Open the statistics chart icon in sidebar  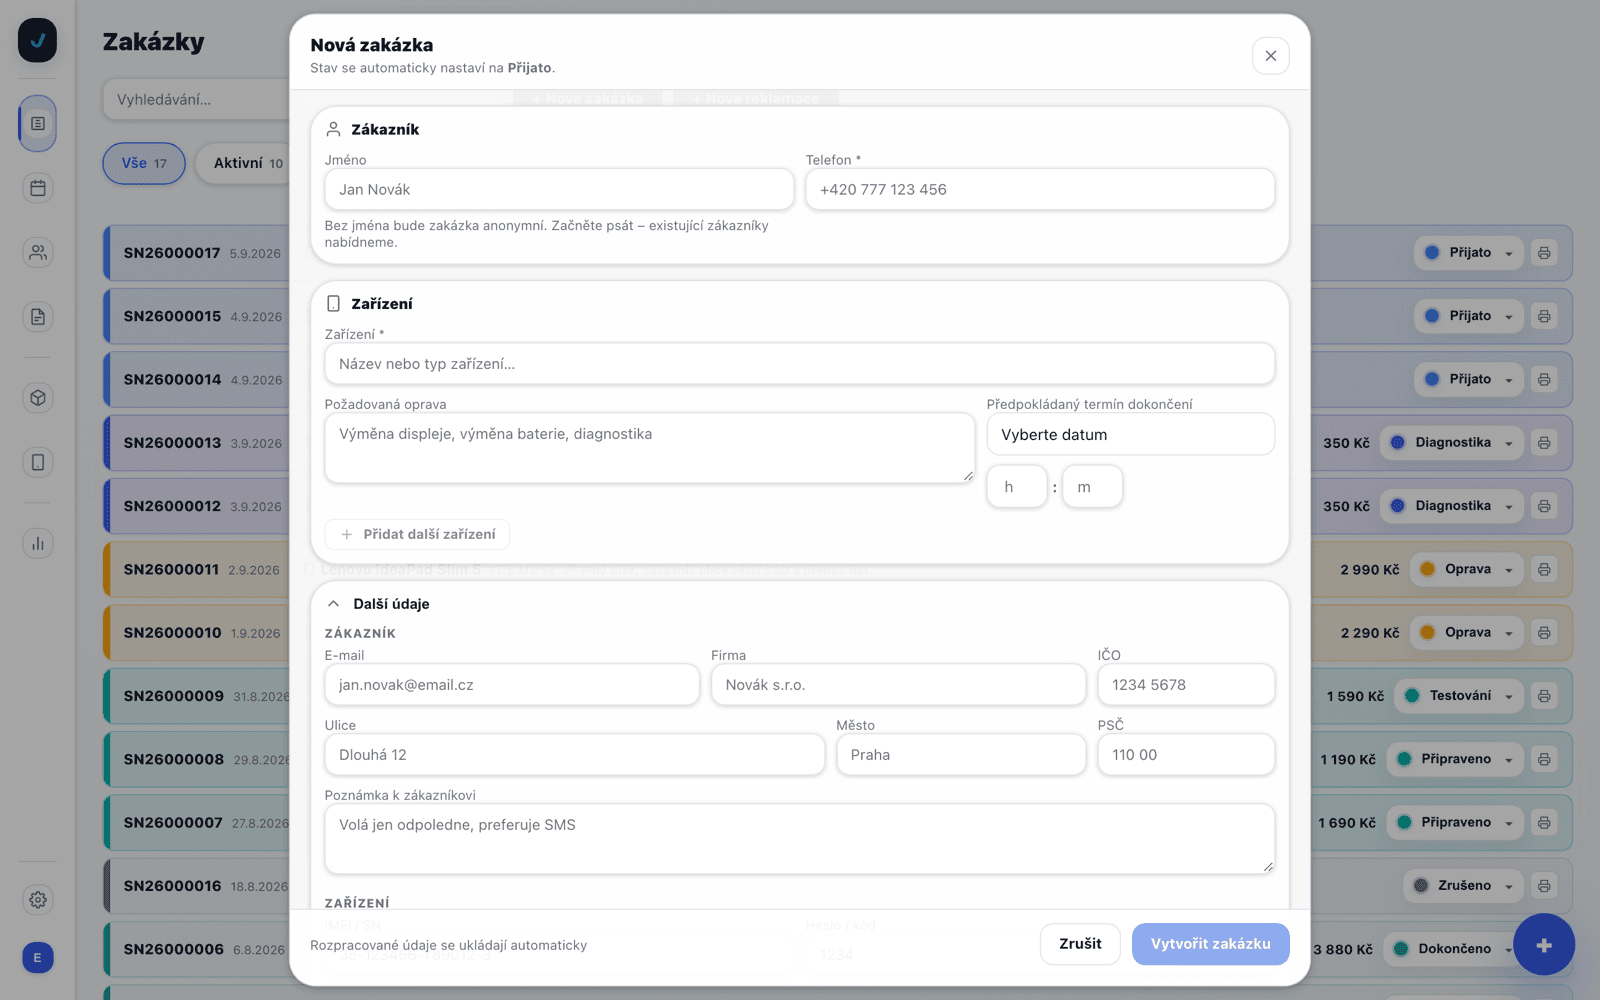click(38, 543)
